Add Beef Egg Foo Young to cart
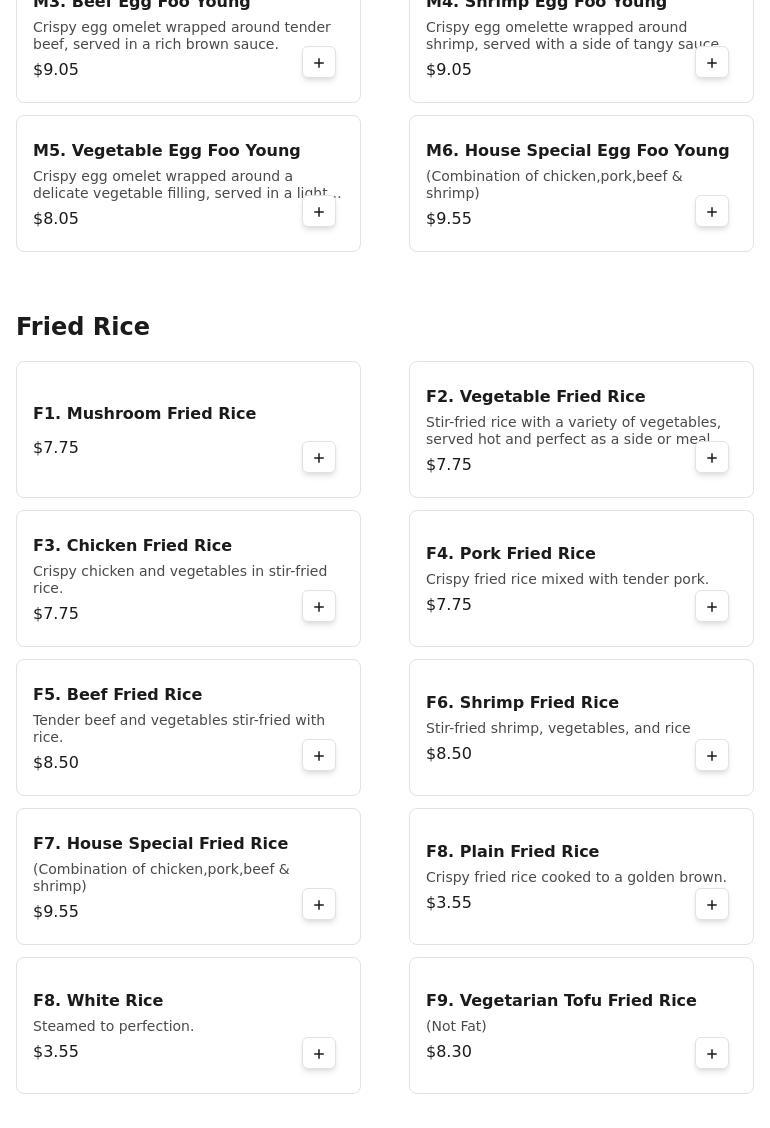Viewport: 770px width, 1128px height. [319, 63]
